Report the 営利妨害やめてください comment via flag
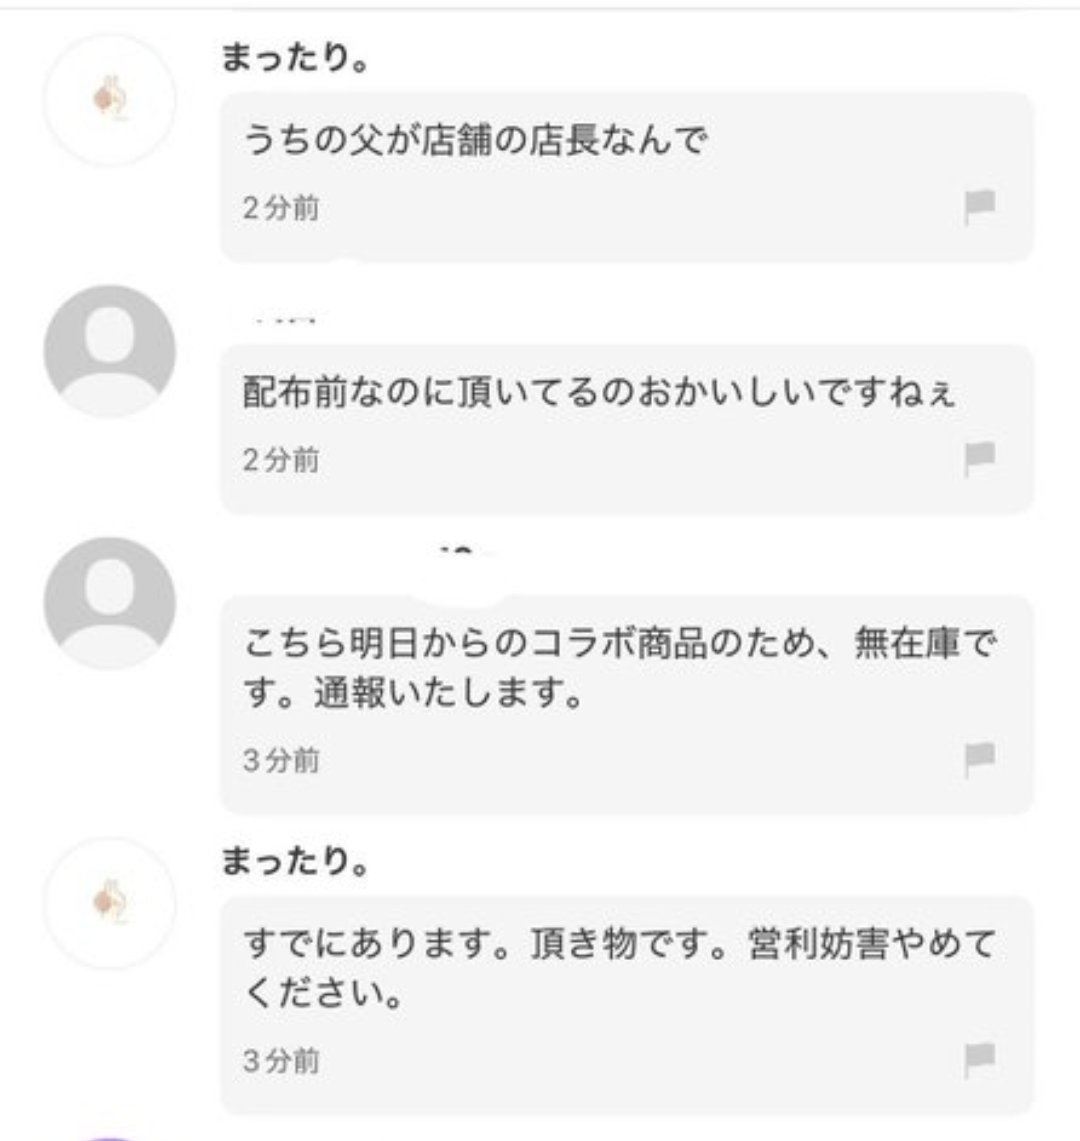Screen dimensions: 1080x1141 [979, 1060]
